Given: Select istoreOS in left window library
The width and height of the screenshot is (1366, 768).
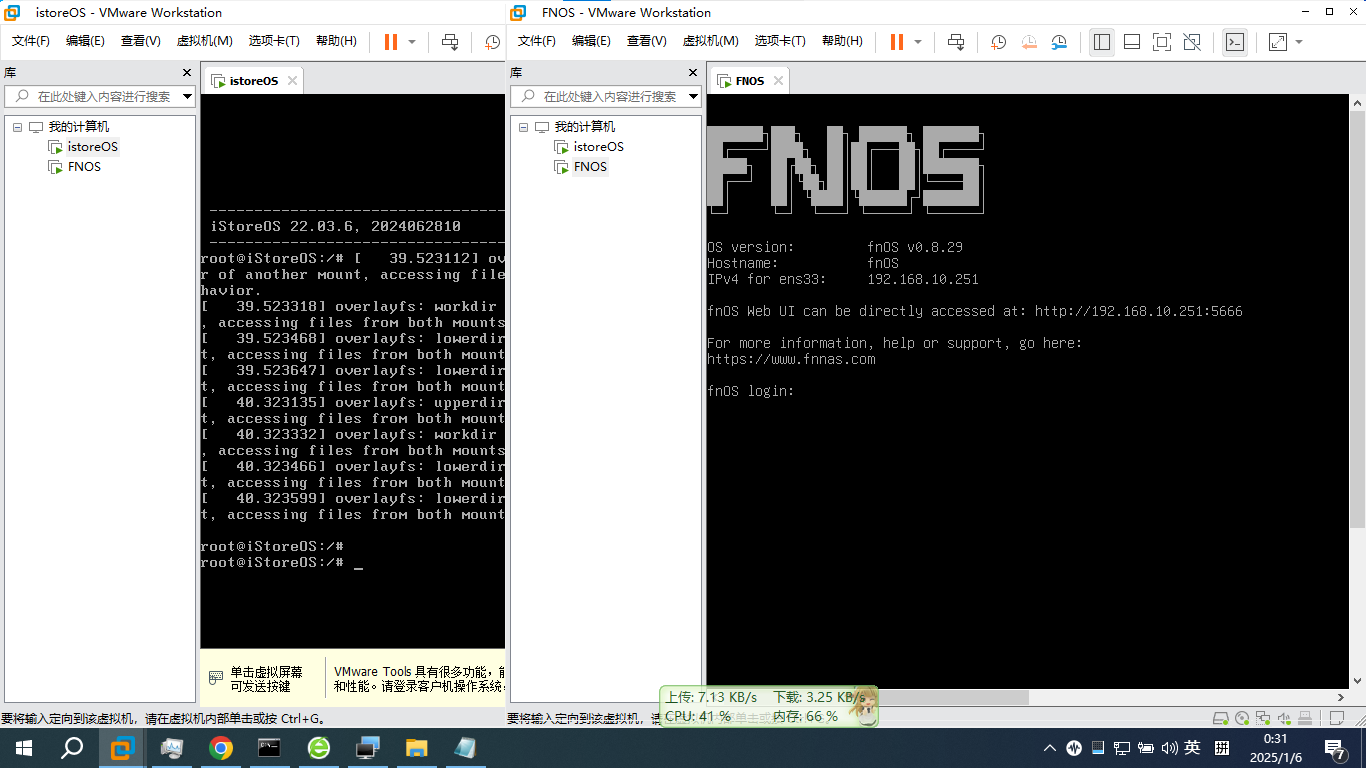Looking at the screenshot, I should point(92,147).
